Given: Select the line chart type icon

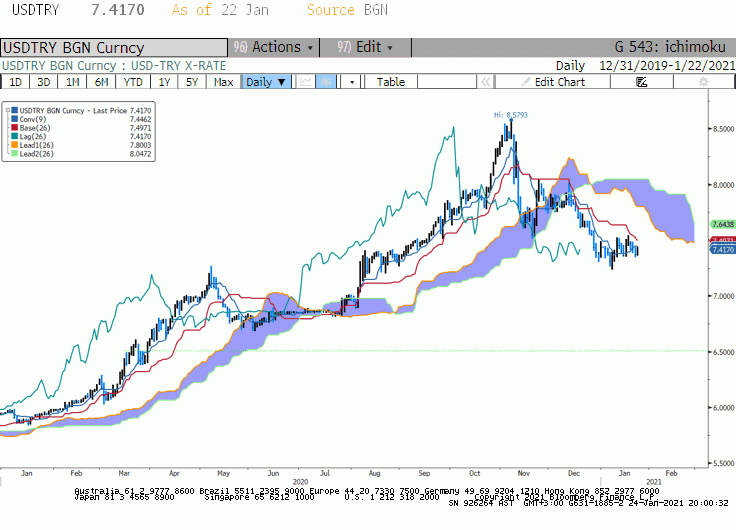Looking at the screenshot, I should 306,82.
